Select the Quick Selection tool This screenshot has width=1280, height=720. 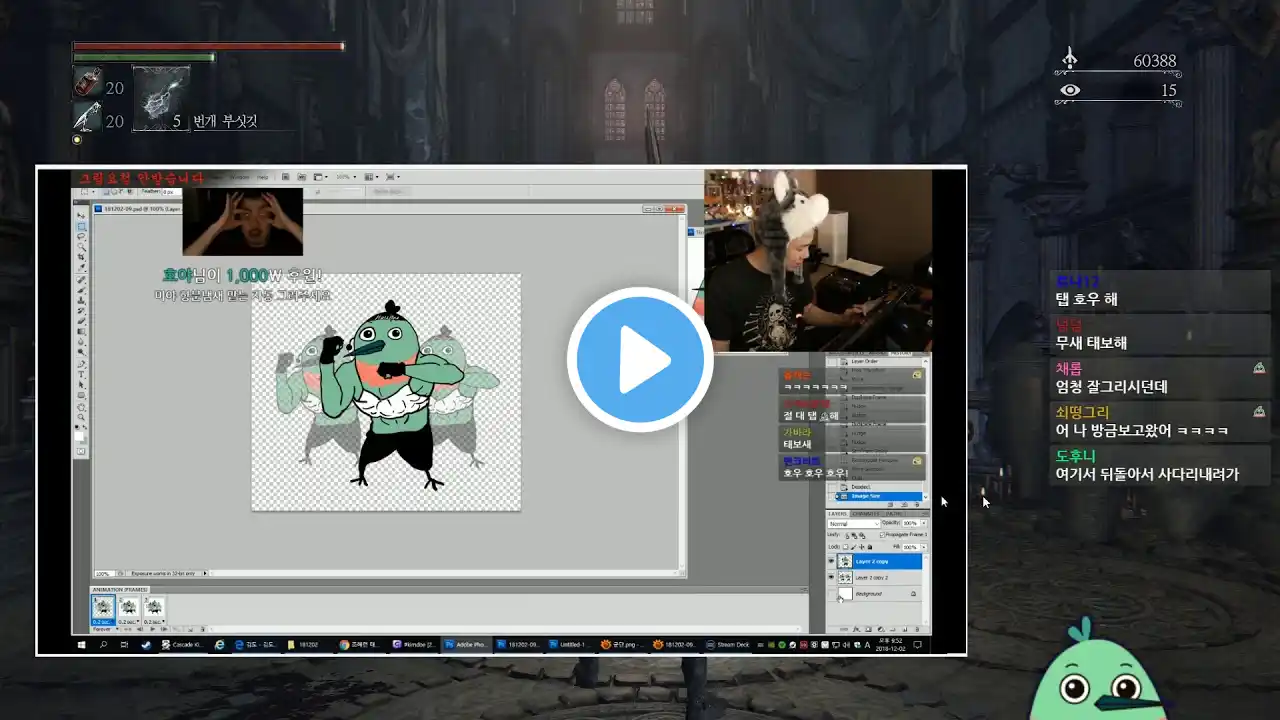[82, 247]
